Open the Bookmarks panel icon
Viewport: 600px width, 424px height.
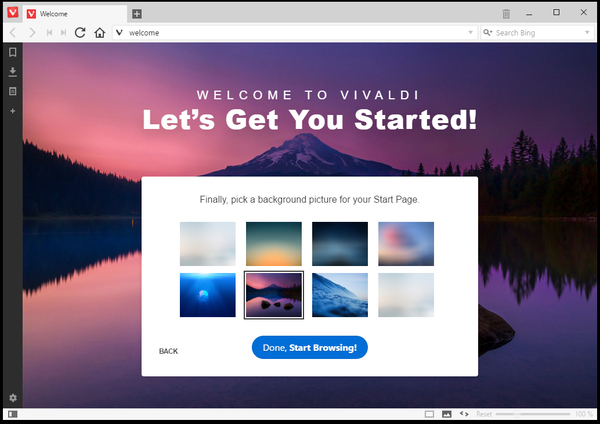13,52
